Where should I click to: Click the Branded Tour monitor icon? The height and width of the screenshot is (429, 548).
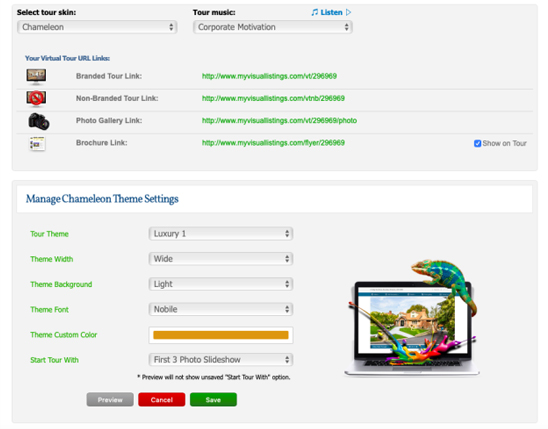point(36,76)
